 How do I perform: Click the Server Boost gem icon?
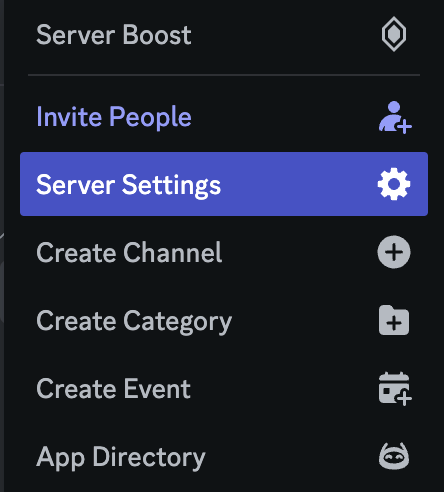394,34
